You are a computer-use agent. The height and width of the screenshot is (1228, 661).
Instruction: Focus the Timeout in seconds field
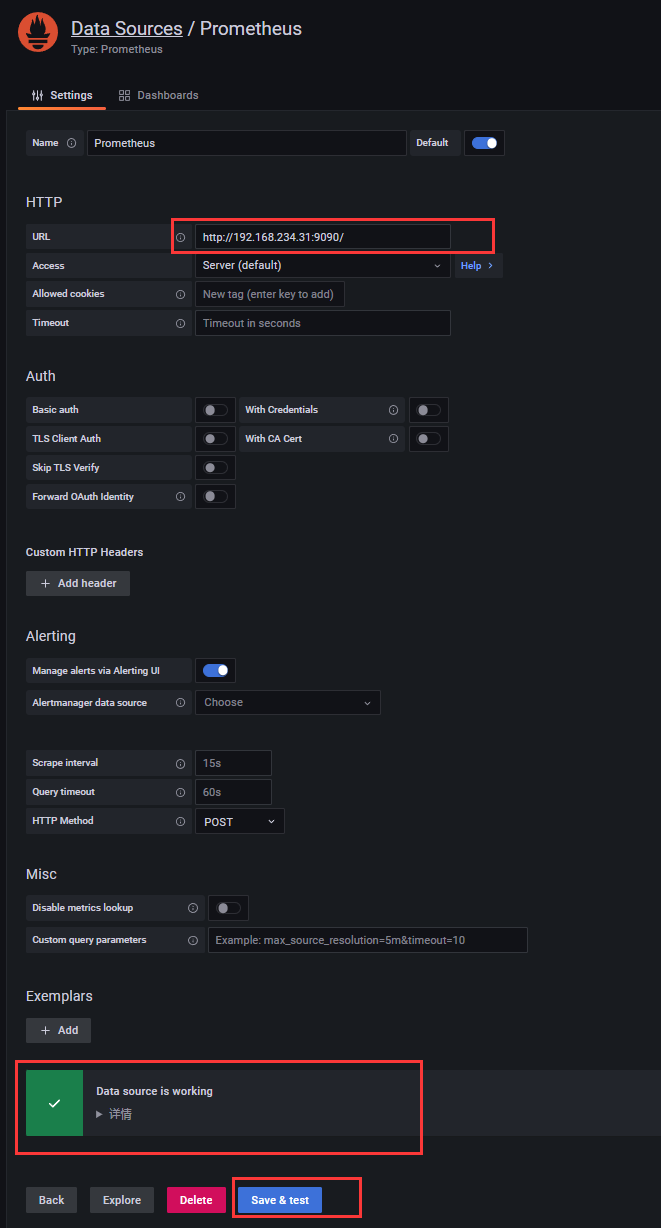[x=322, y=323]
